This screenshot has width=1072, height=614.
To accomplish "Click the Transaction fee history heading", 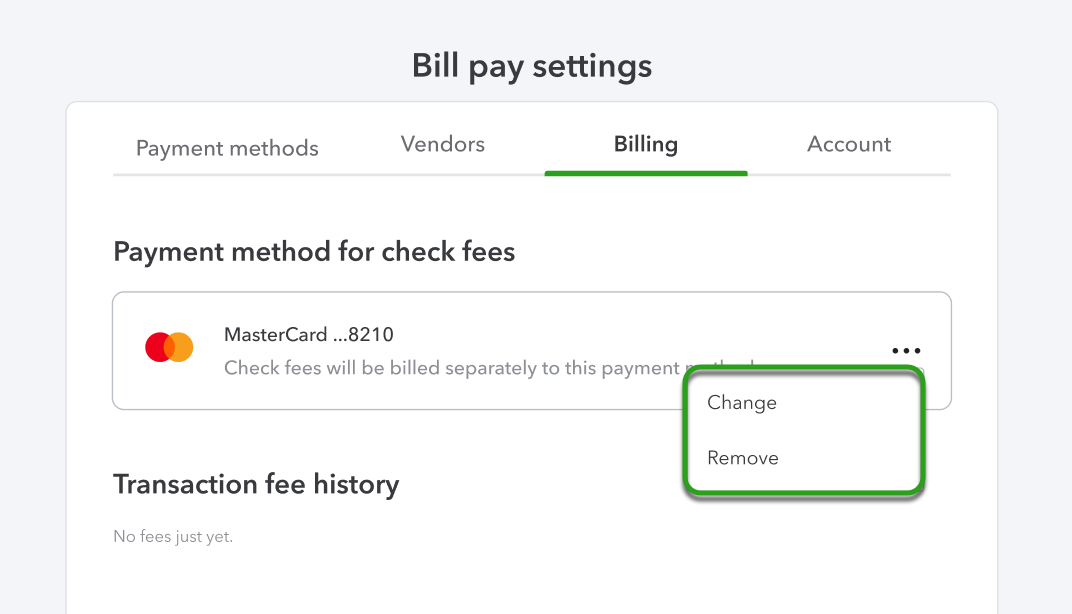I will click(x=256, y=484).
